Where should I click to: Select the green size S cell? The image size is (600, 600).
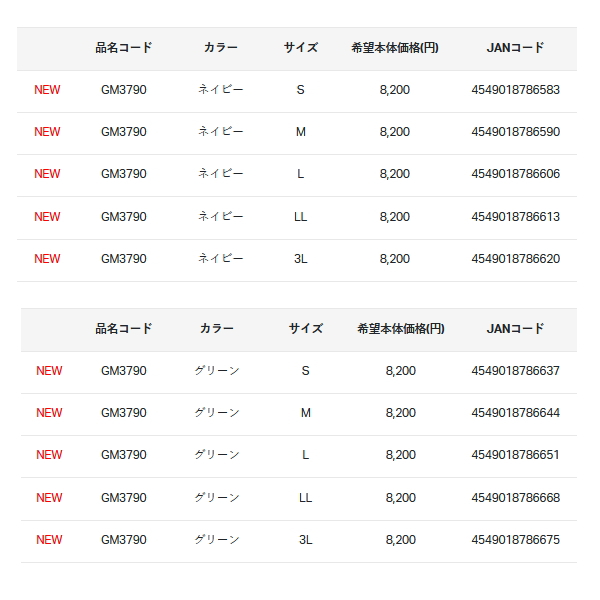pyautogui.click(x=305, y=370)
